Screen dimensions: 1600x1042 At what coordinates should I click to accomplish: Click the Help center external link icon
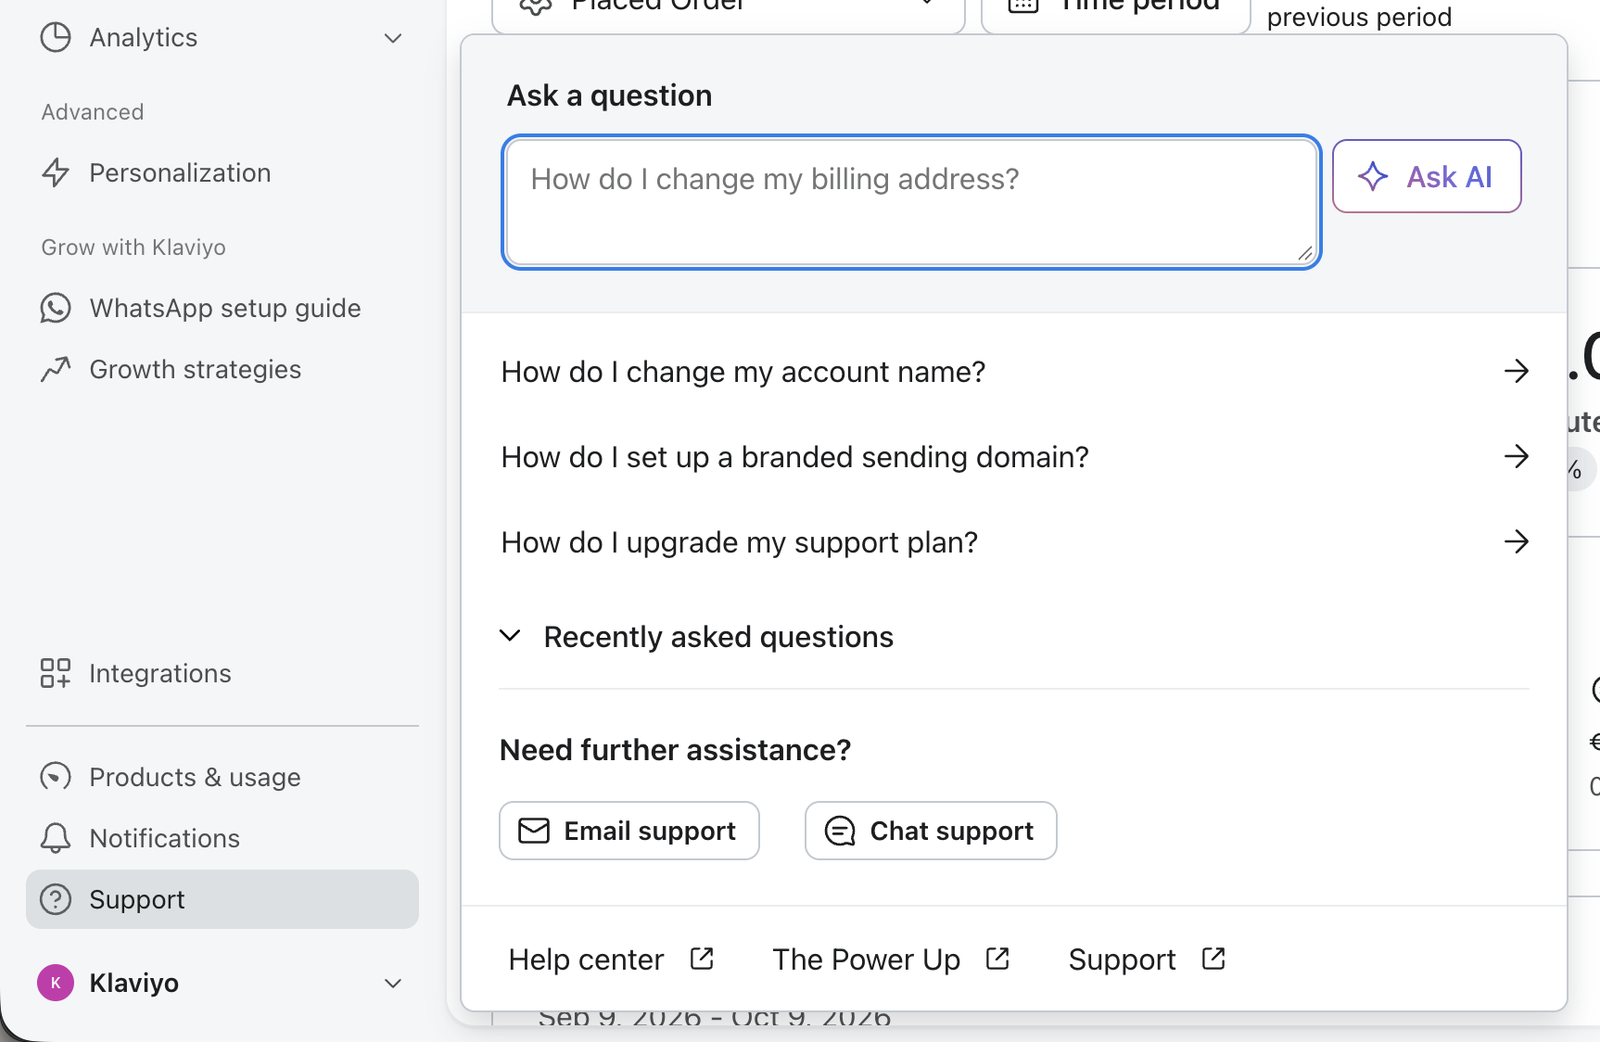pyautogui.click(x=702, y=959)
